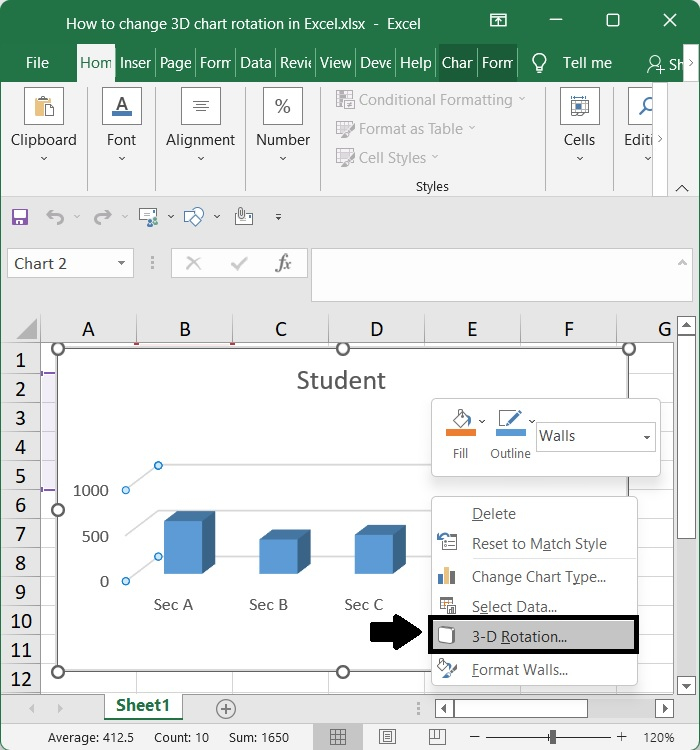Switch to the View ribbon tab
700x750 pixels.
click(335, 63)
